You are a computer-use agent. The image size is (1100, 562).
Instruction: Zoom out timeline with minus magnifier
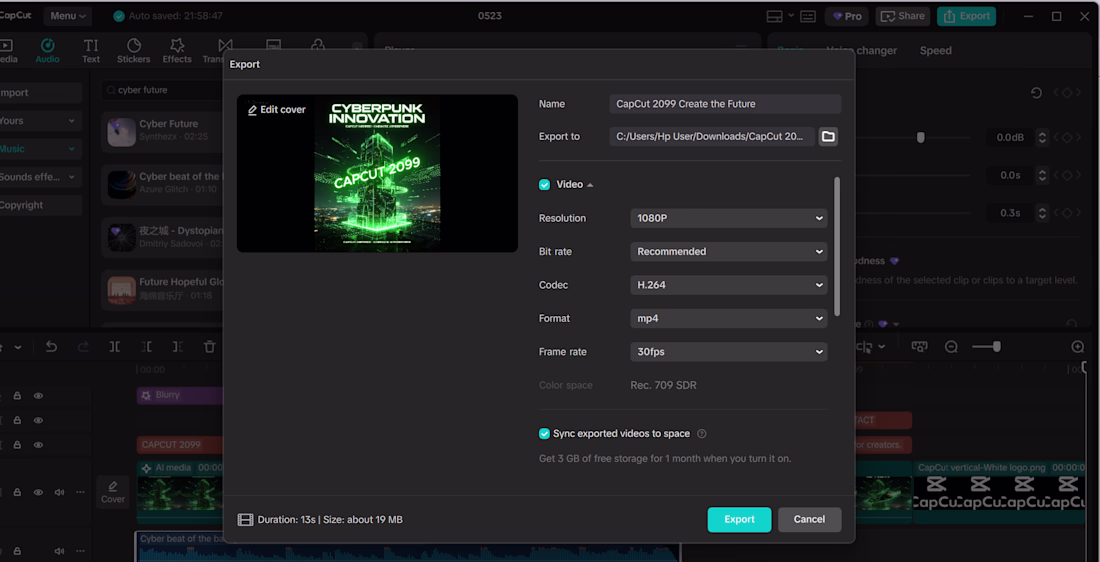(951, 347)
